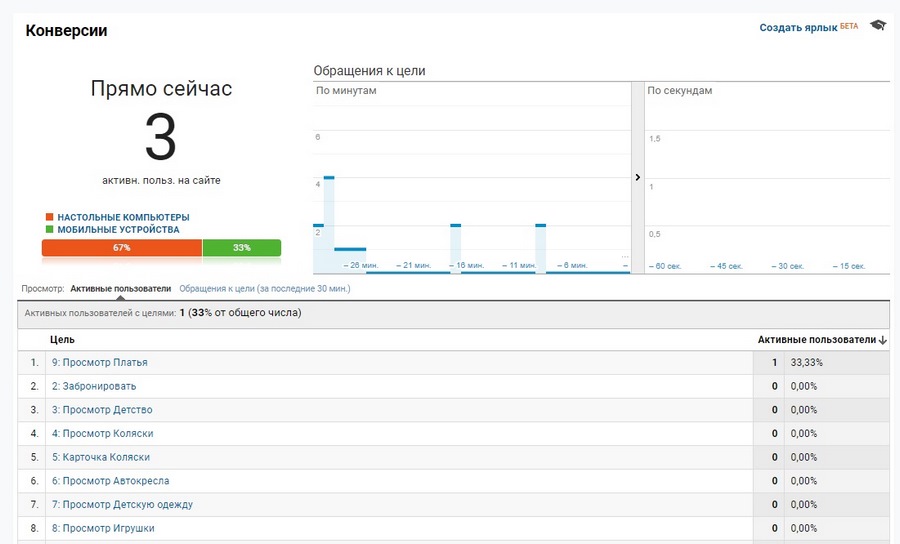Click the big active users number 3
This screenshot has width=900, height=544.
[x=161, y=137]
